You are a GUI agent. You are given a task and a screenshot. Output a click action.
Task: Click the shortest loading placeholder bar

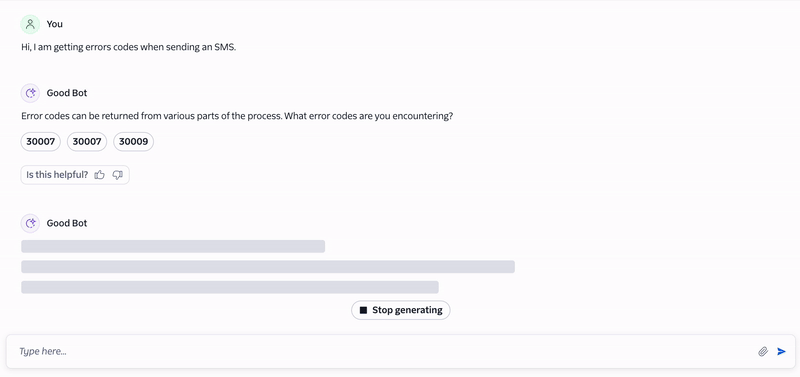173,246
